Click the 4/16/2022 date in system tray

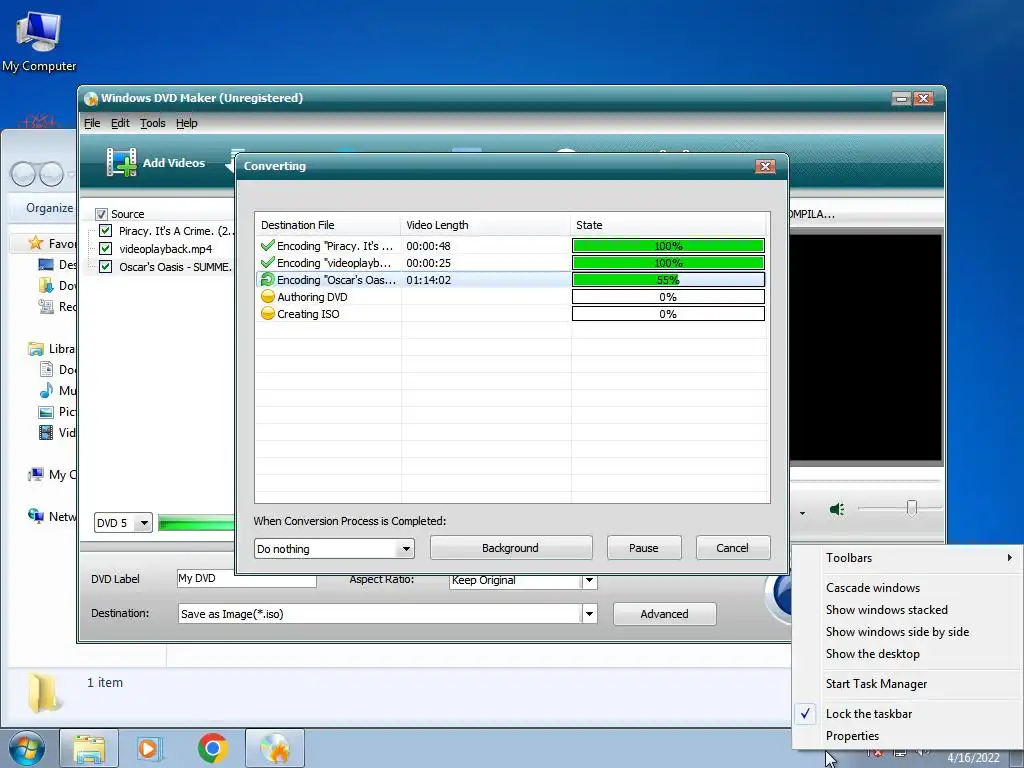pos(973,758)
